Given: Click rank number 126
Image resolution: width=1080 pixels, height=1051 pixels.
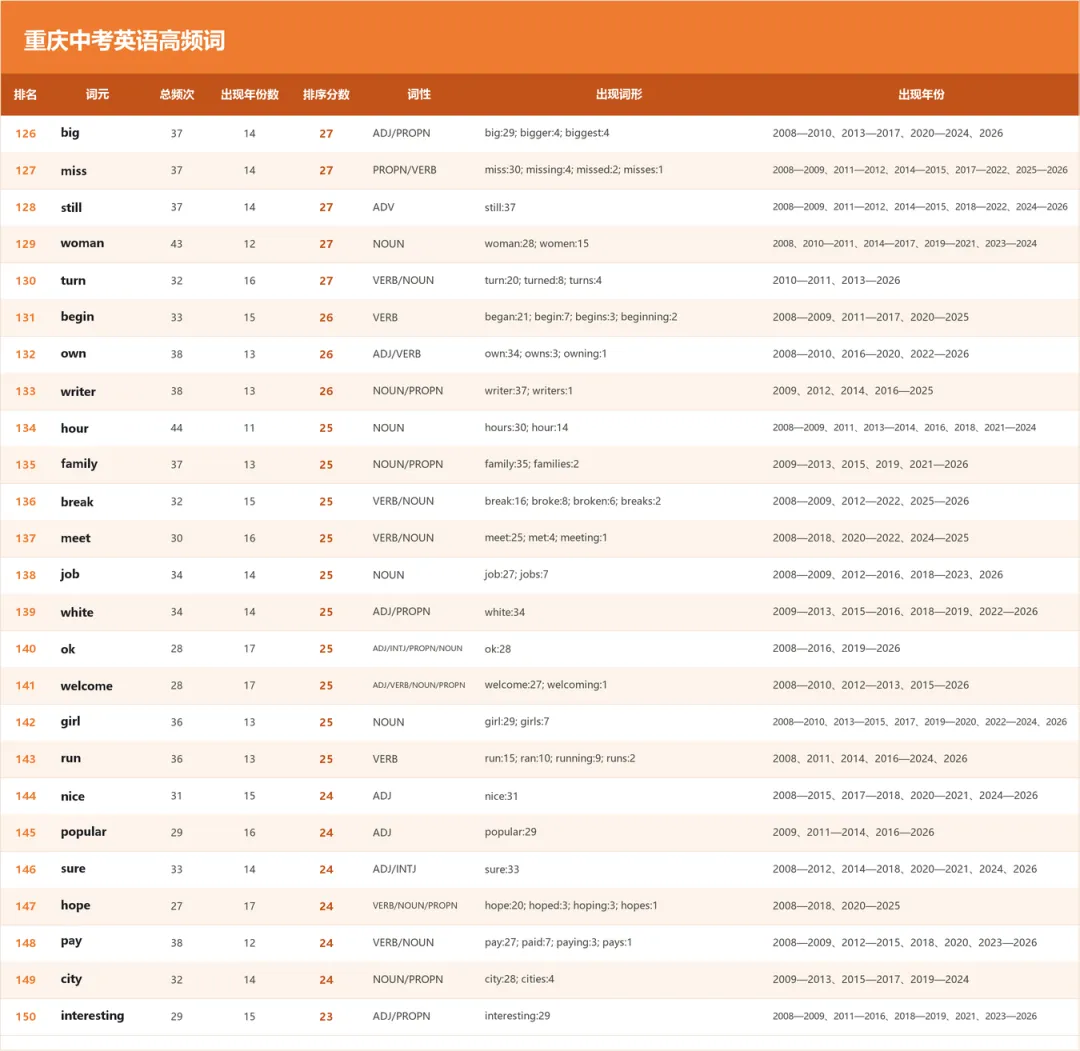Looking at the screenshot, I should (x=25, y=134).
